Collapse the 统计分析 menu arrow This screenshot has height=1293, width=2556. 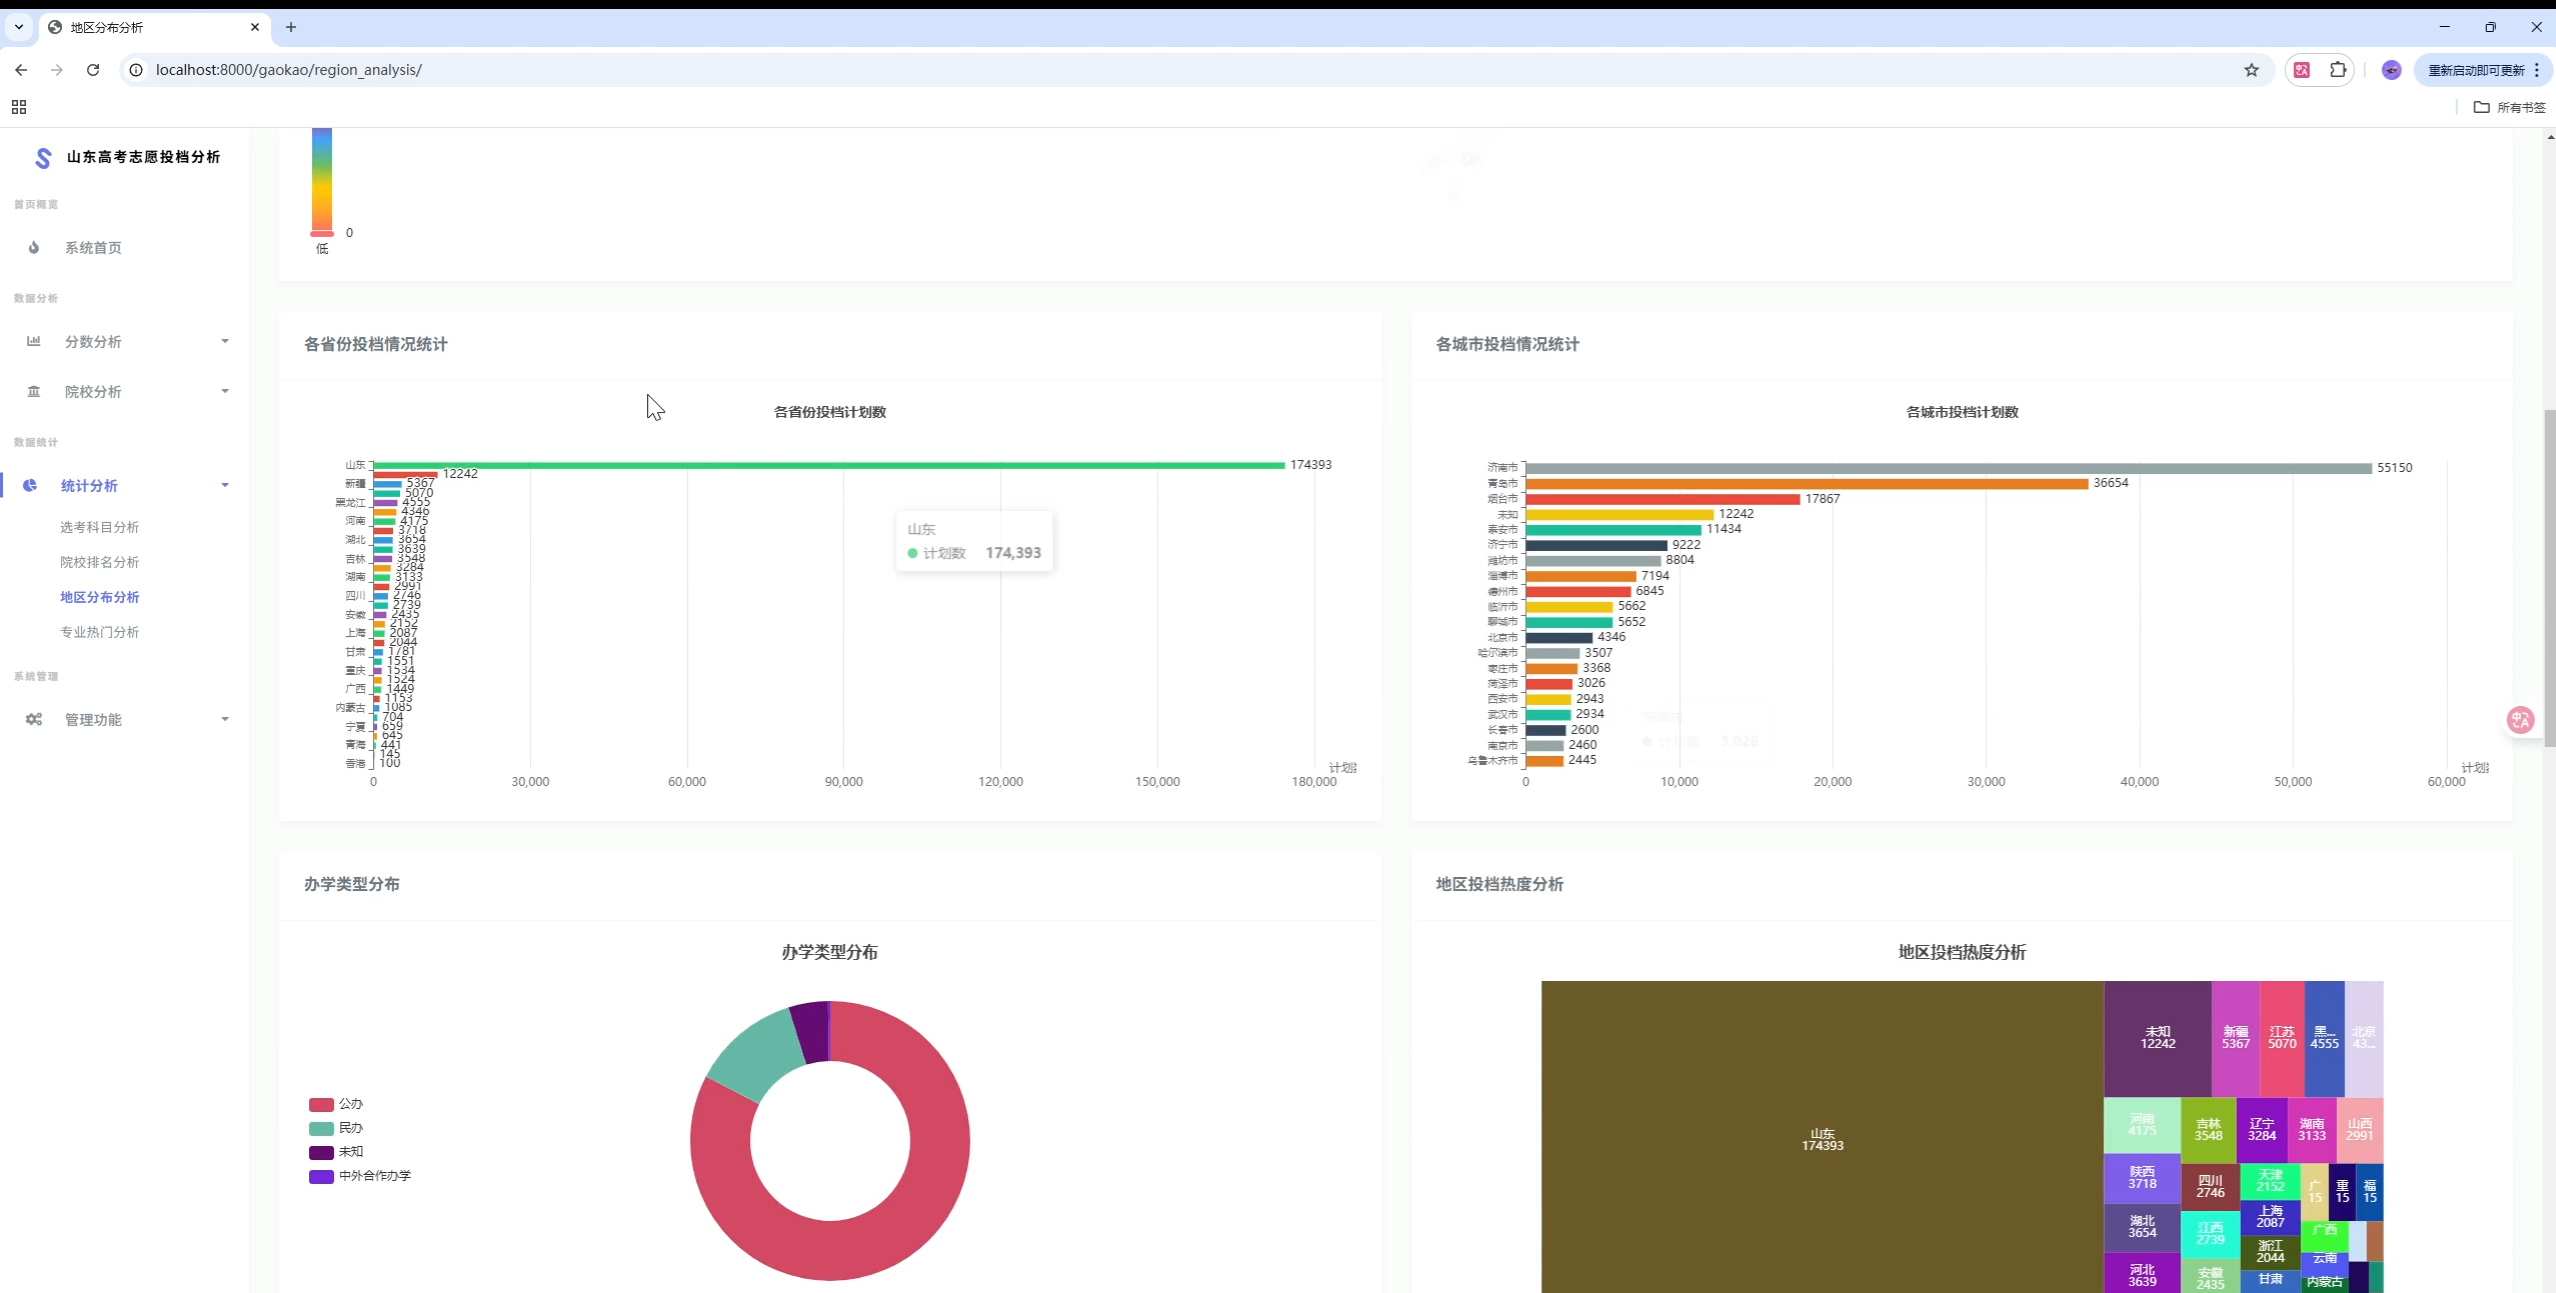click(x=225, y=486)
